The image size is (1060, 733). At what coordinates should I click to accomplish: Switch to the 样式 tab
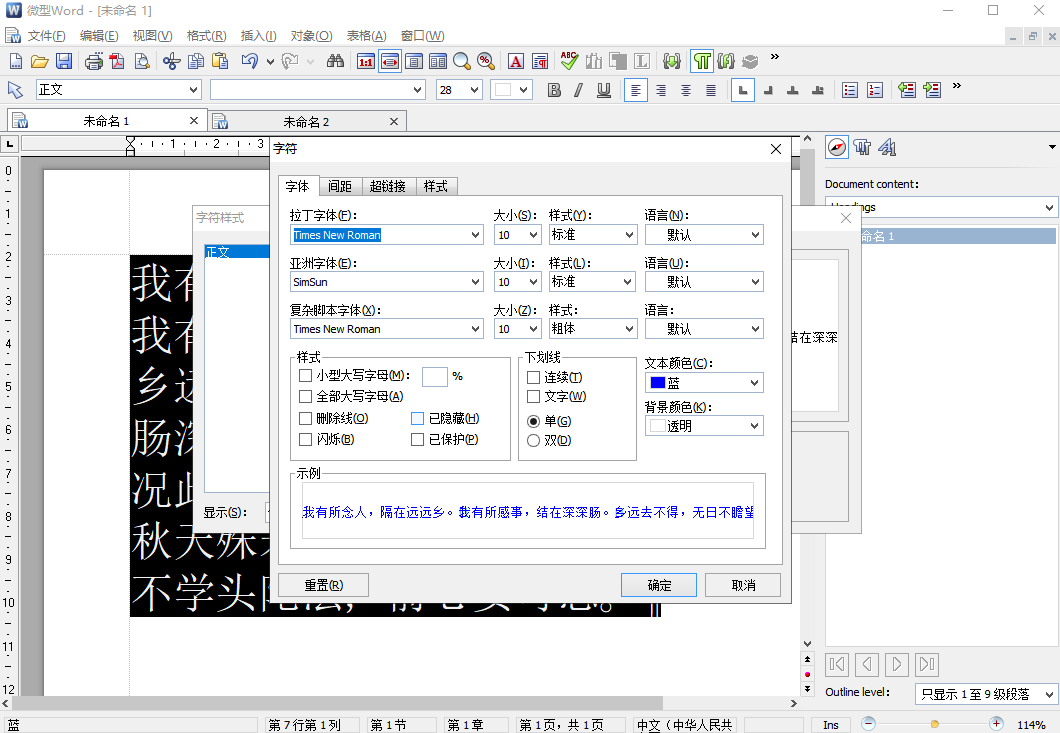tap(436, 187)
